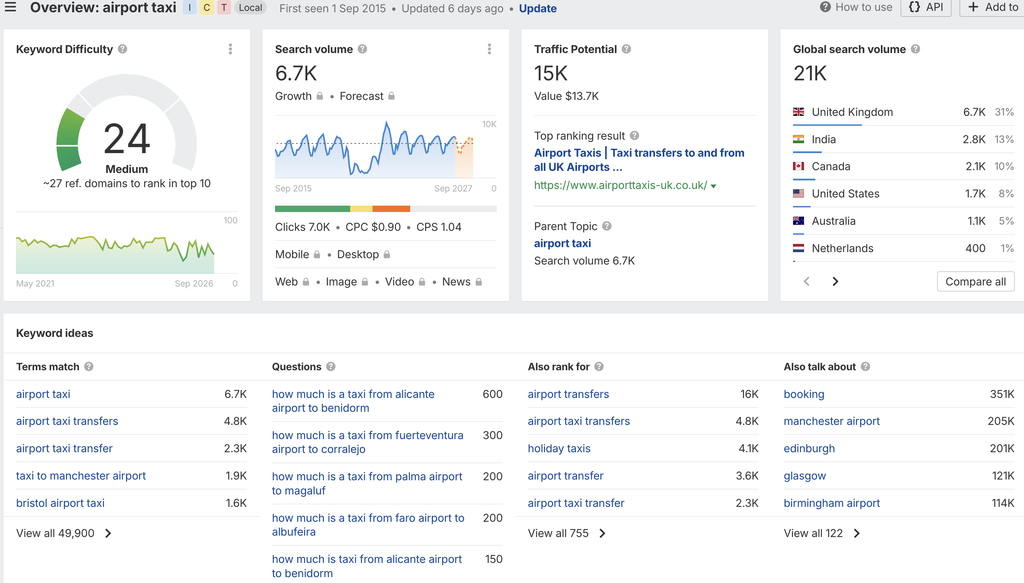Viewport: 1024px width, 583px height.
Task: Click the lock icon next to Desktop
Action: point(387,255)
